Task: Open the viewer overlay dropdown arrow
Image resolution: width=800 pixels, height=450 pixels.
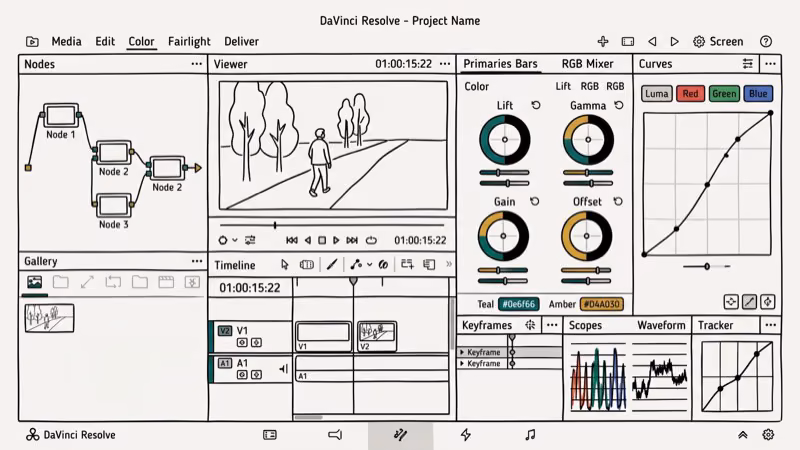Action: pyautogui.click(x=235, y=240)
